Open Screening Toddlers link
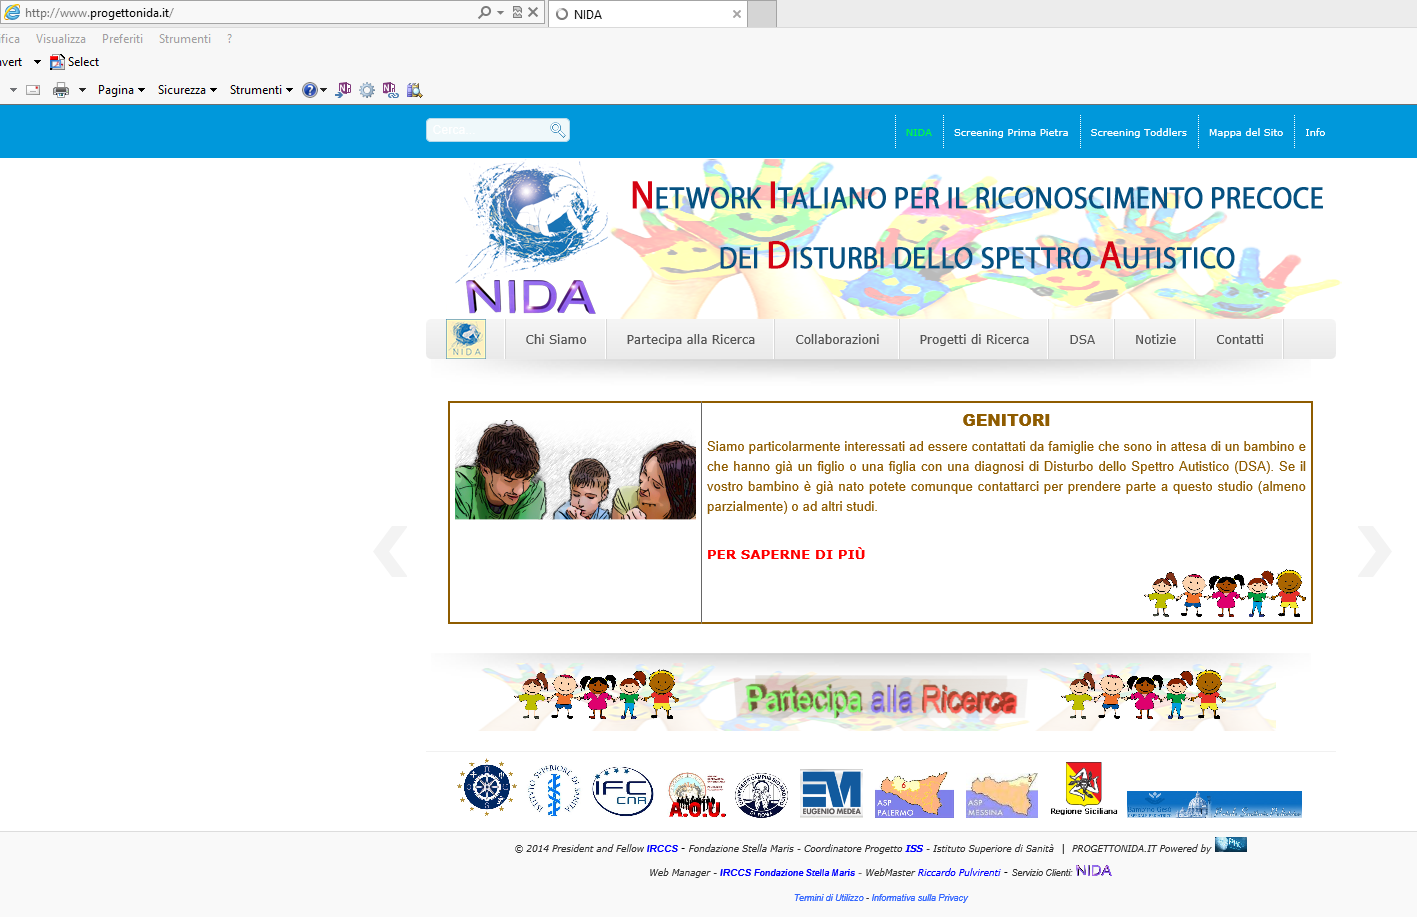Viewport: 1417px width, 917px height. 1139,132
